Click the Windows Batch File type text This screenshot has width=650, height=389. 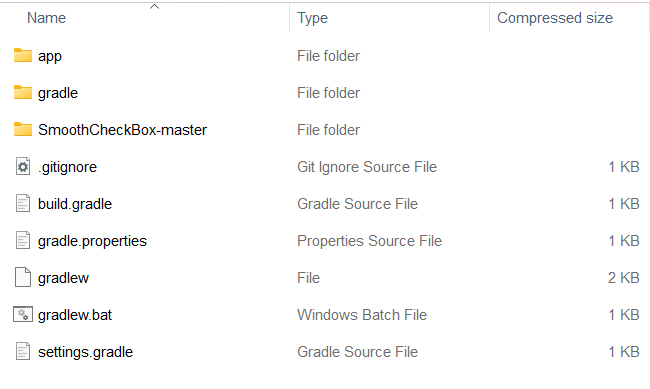[x=362, y=315]
